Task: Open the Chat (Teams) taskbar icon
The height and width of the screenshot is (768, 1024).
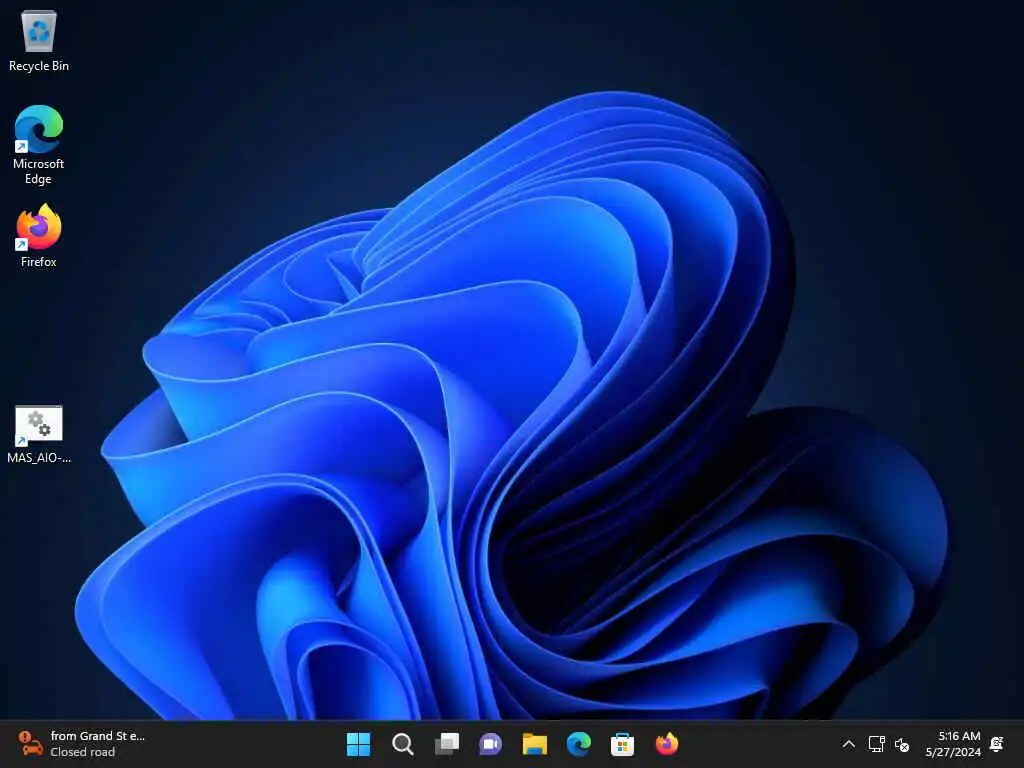Action: click(490, 744)
